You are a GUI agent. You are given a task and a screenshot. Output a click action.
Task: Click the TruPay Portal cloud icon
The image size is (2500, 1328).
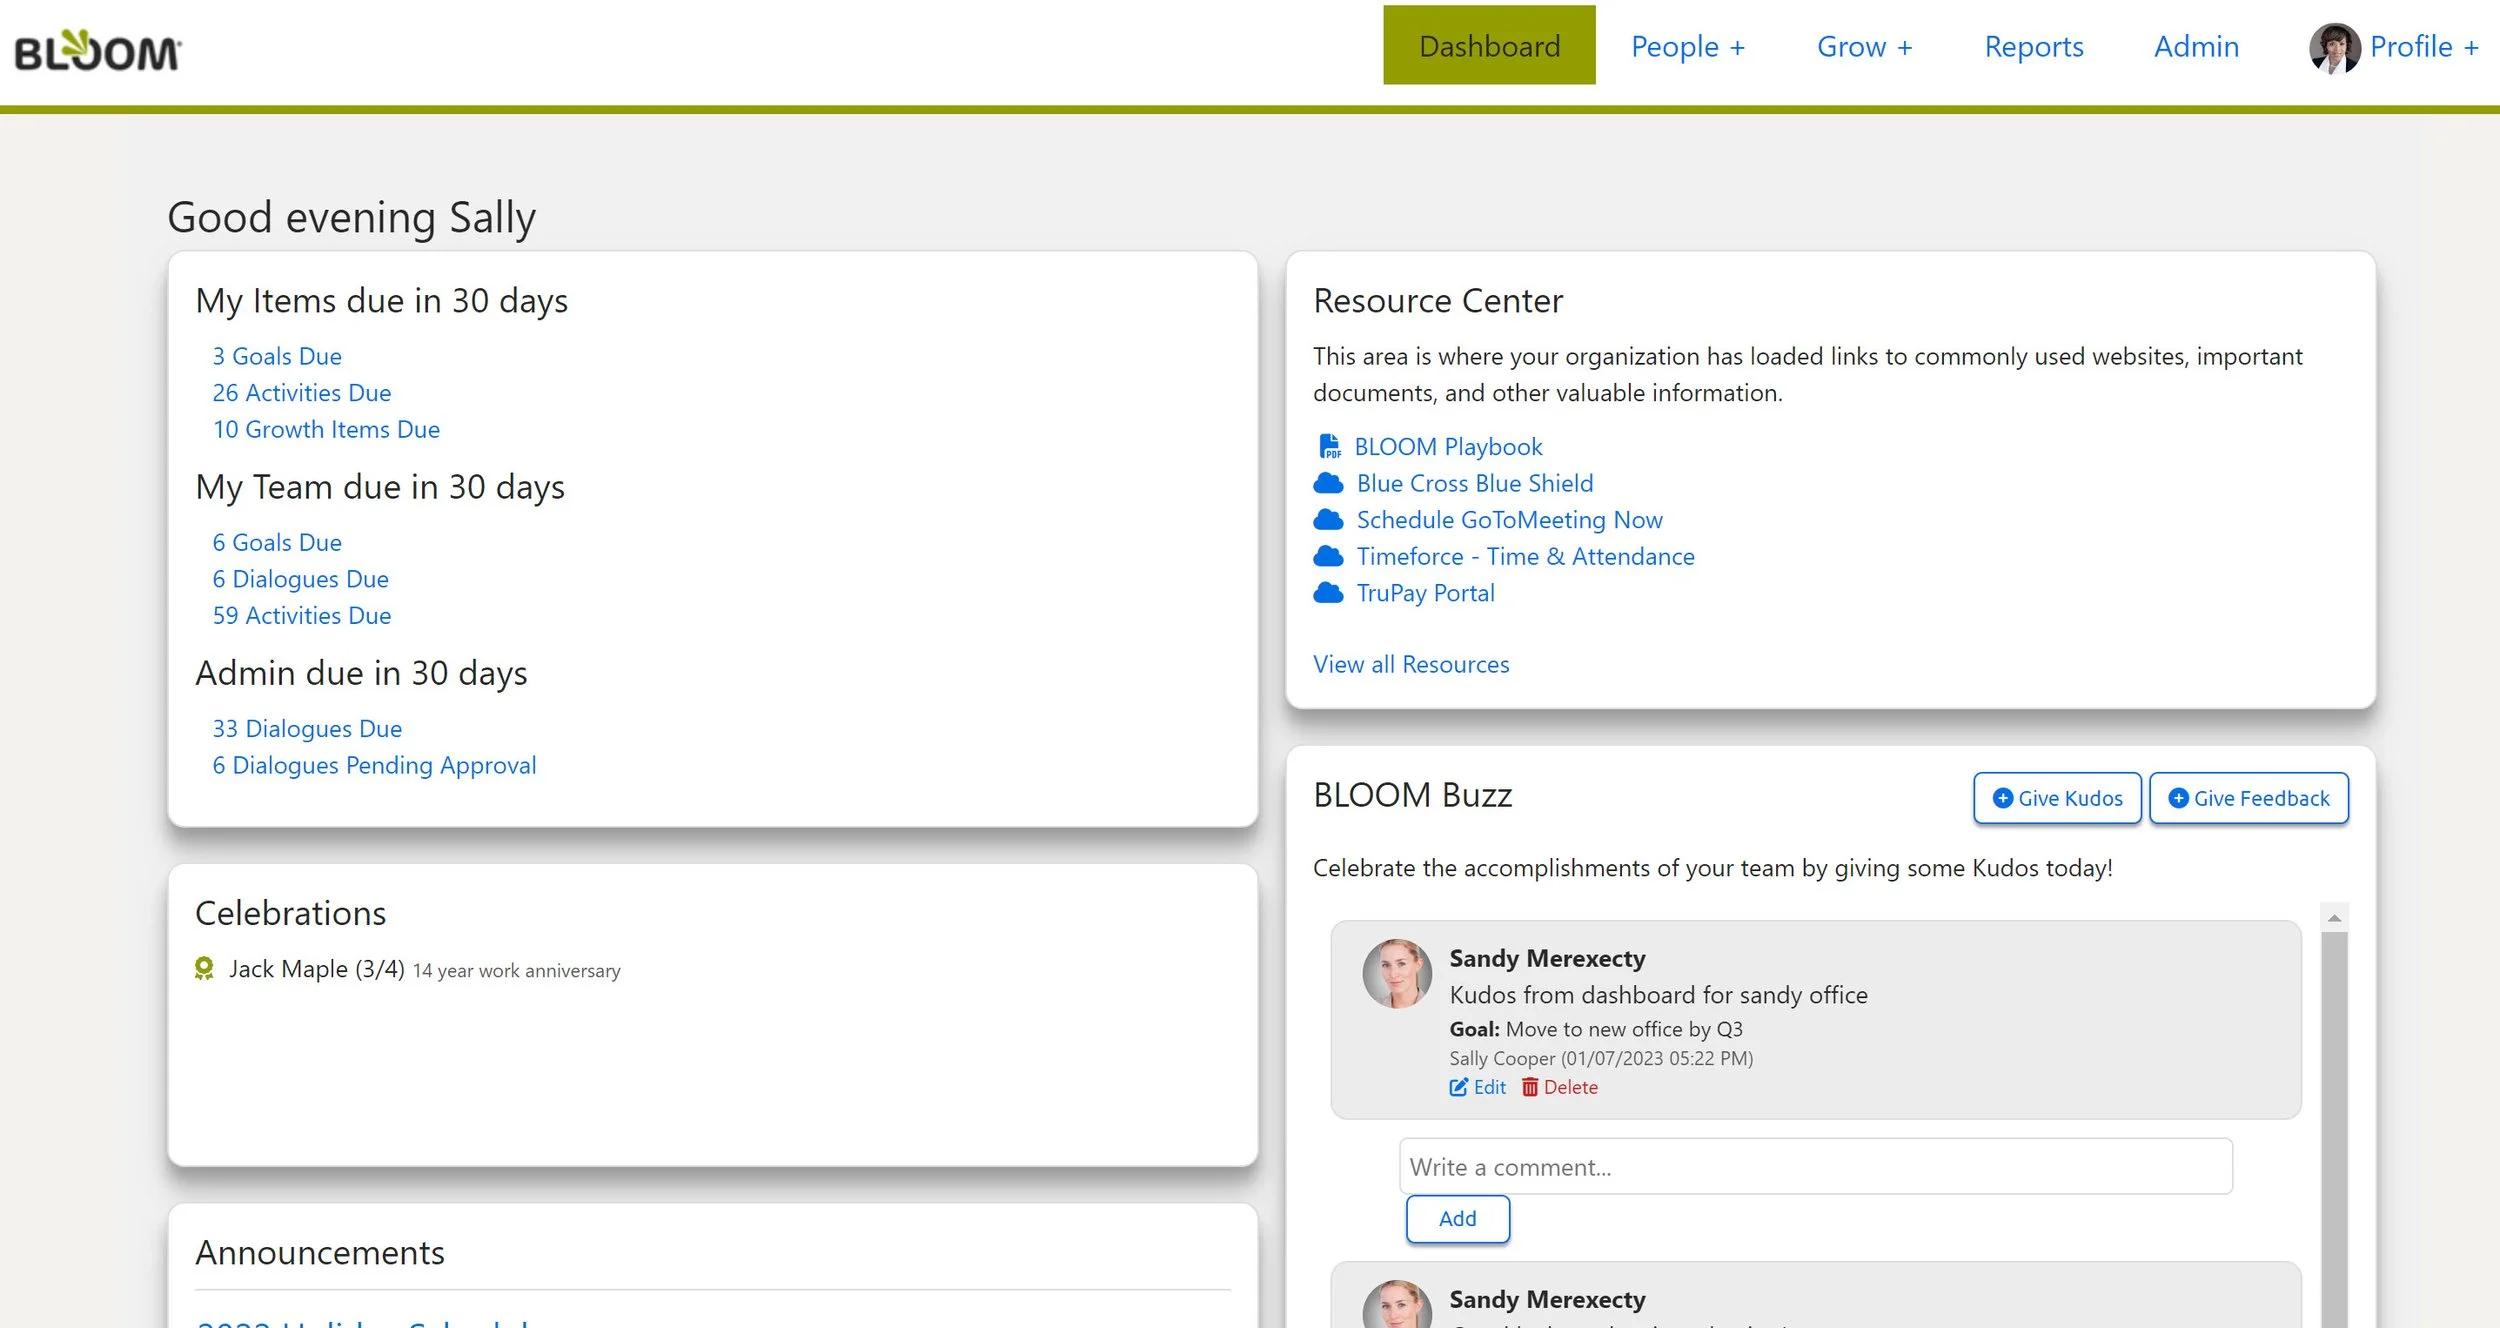[1328, 593]
